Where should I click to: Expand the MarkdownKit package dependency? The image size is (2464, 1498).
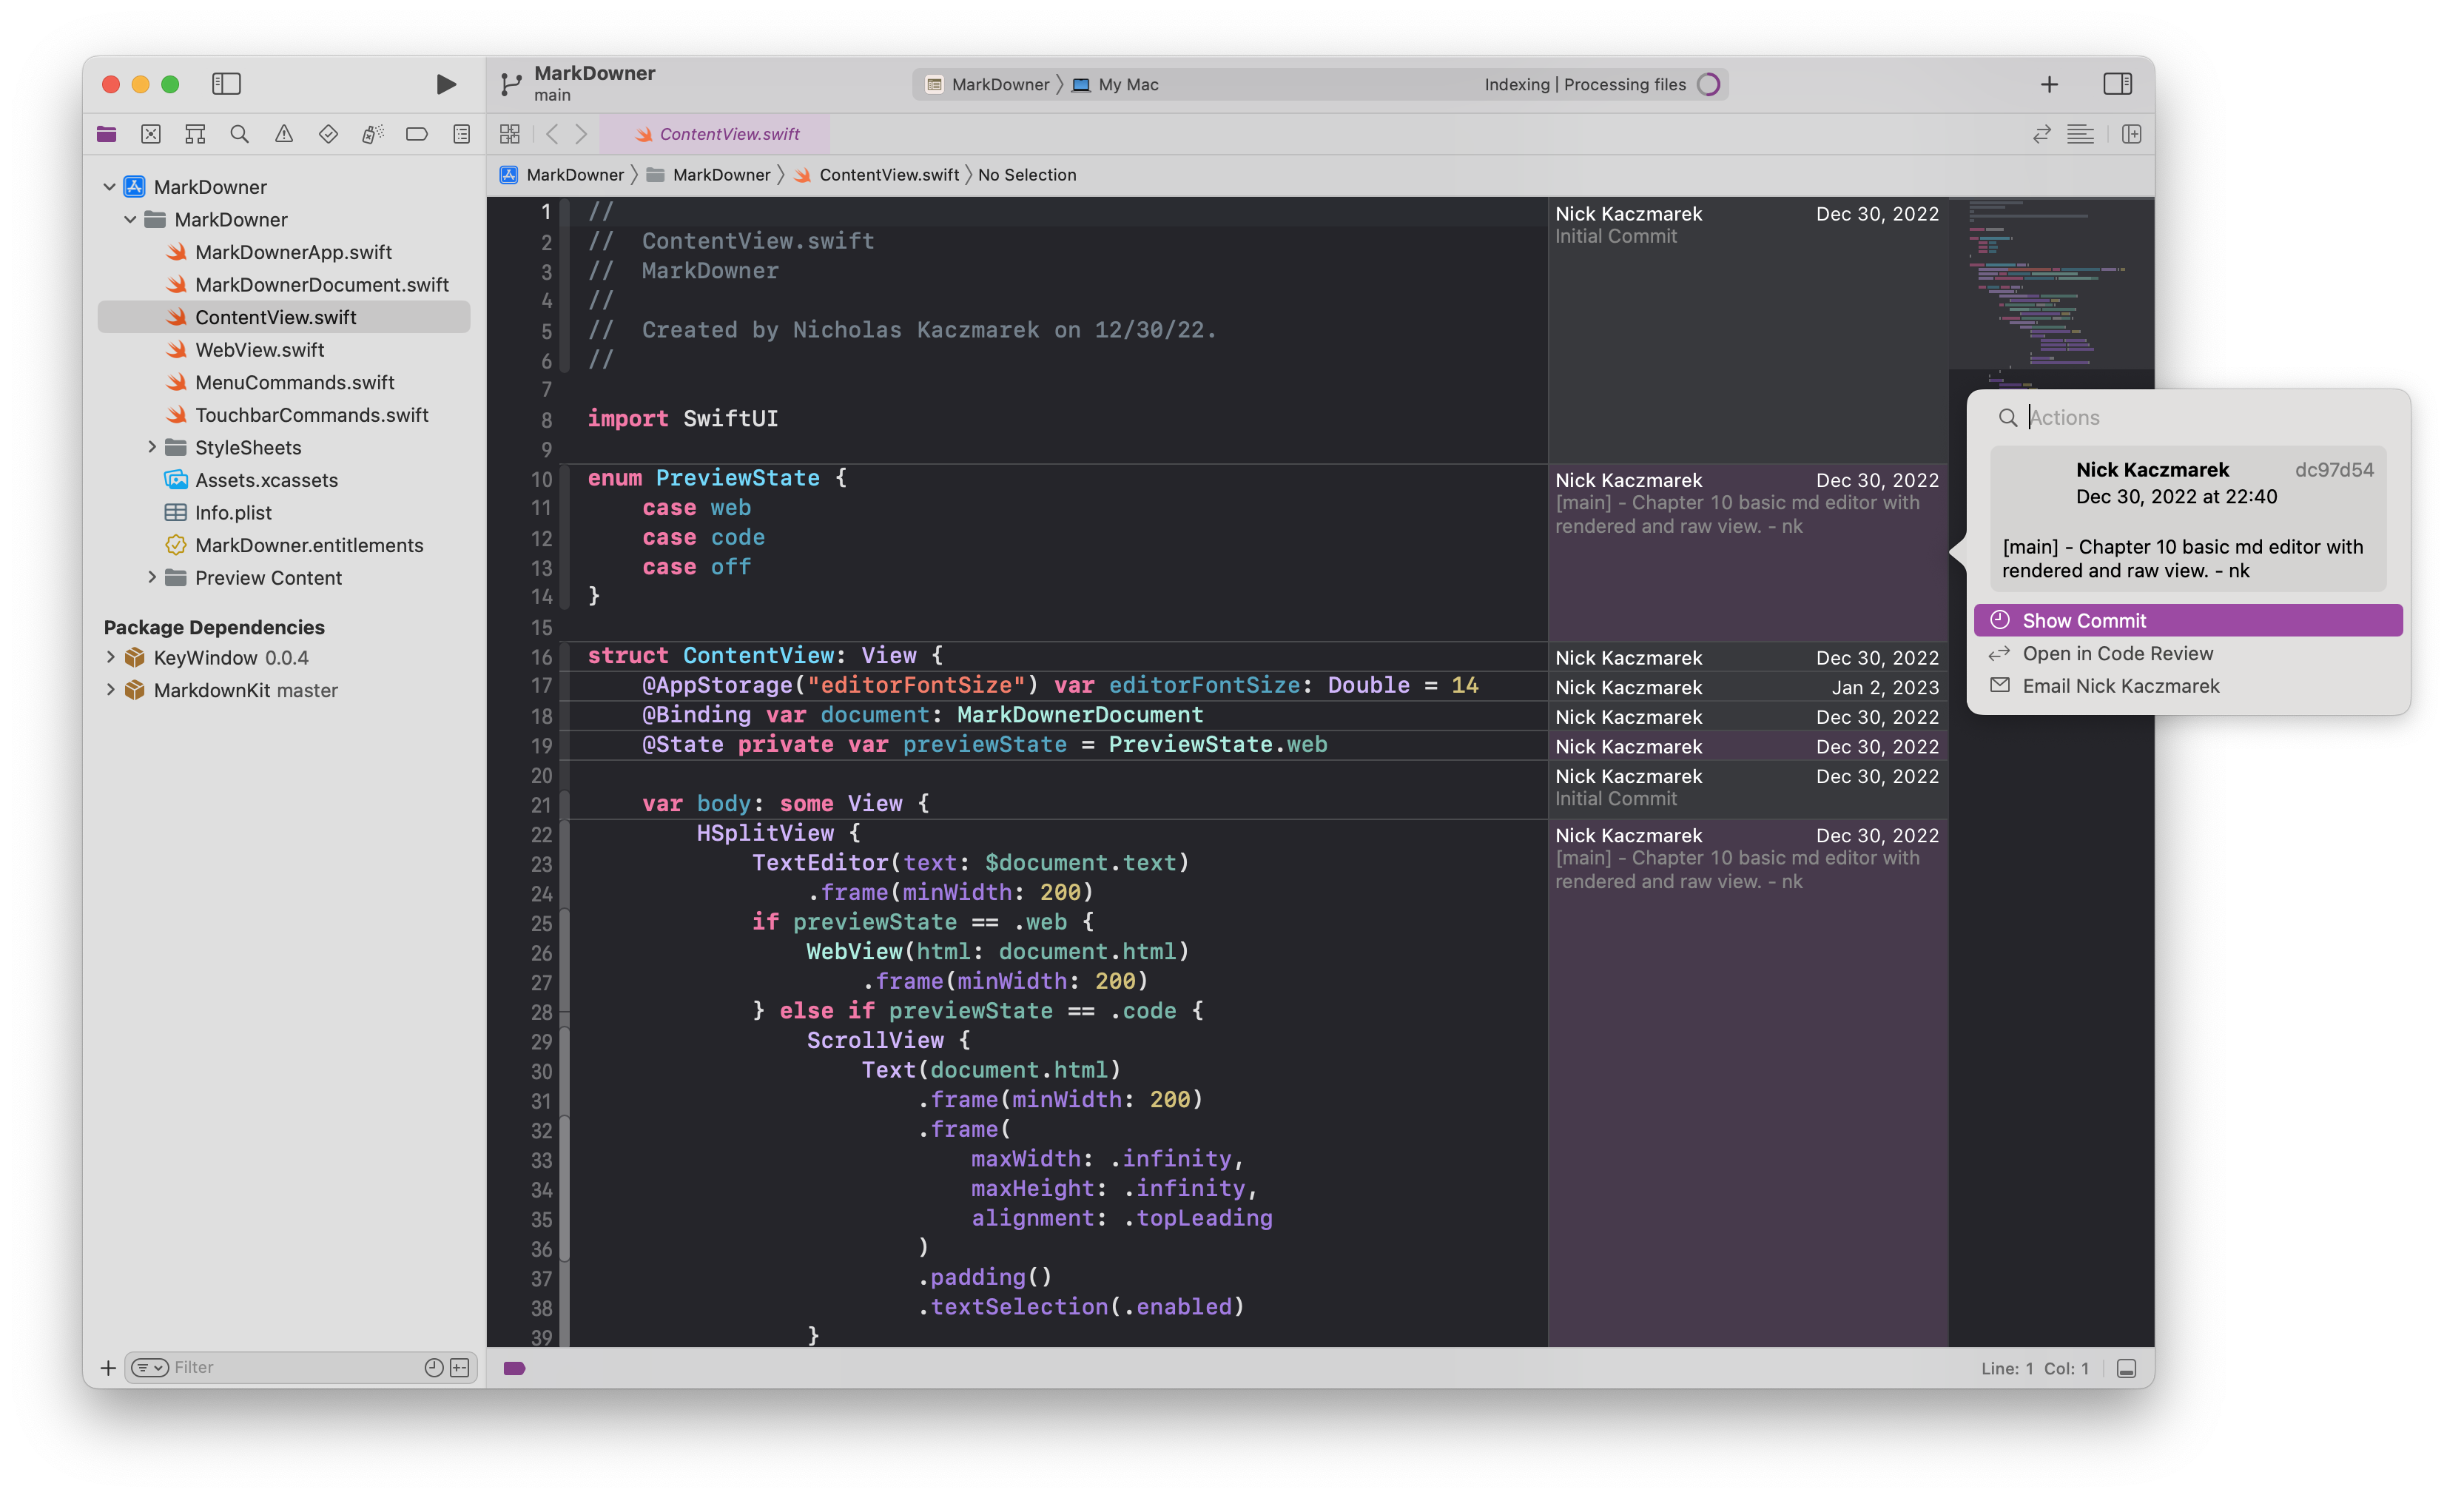coord(110,690)
